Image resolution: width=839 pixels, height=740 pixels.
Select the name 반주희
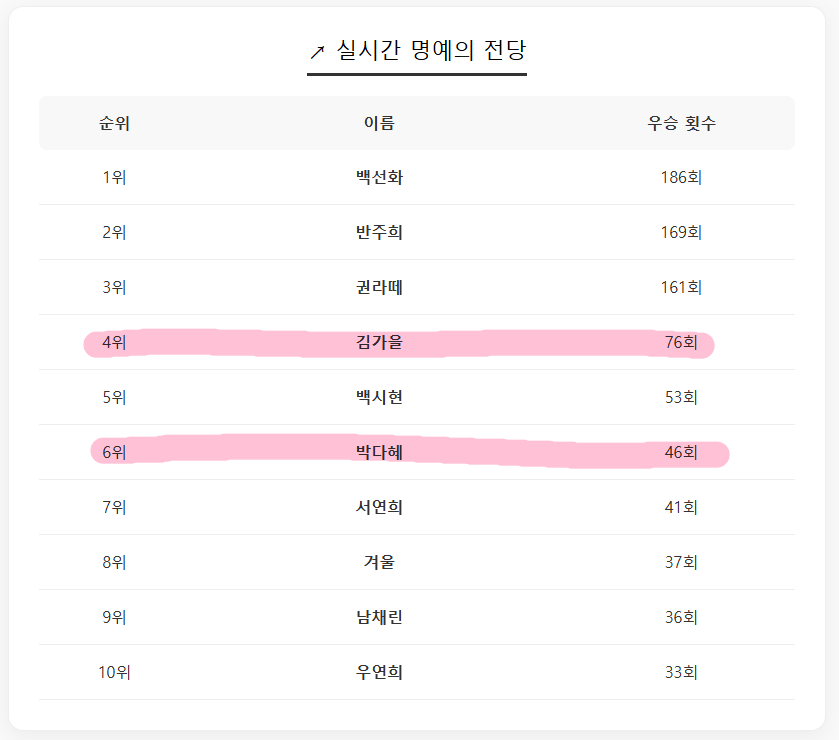[379, 233]
